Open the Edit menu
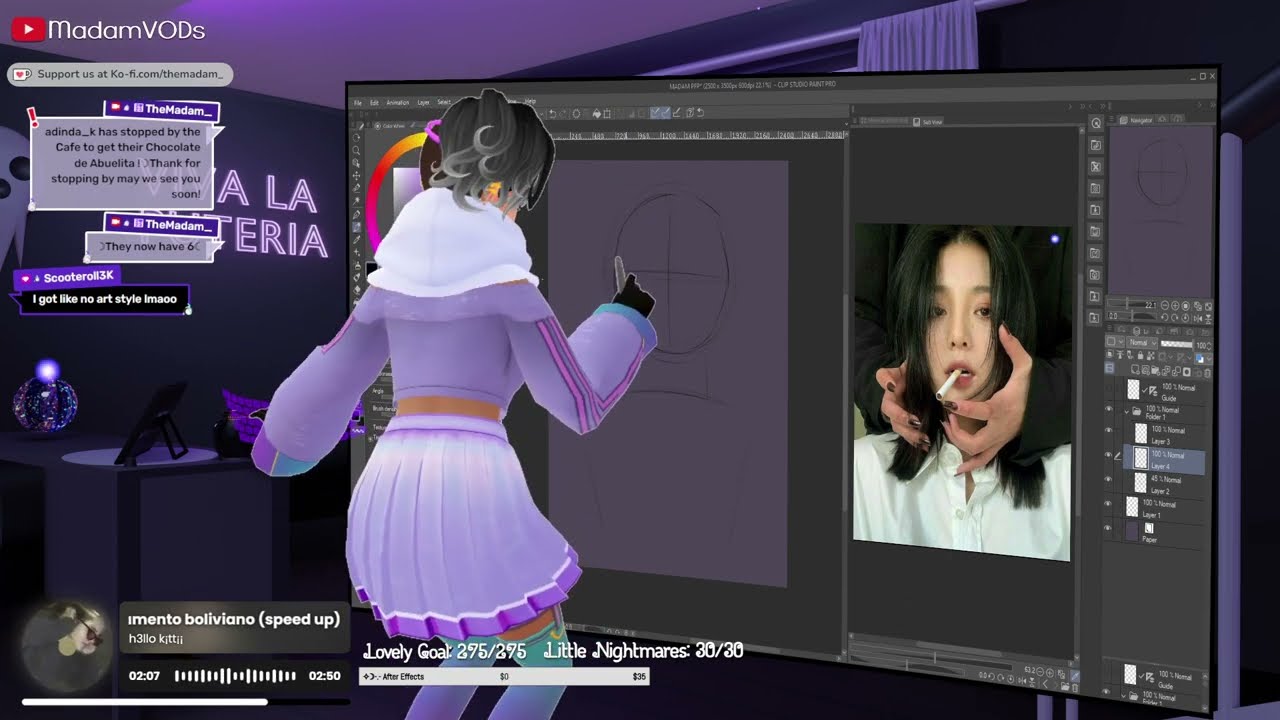The height and width of the screenshot is (720, 1280). [x=374, y=103]
